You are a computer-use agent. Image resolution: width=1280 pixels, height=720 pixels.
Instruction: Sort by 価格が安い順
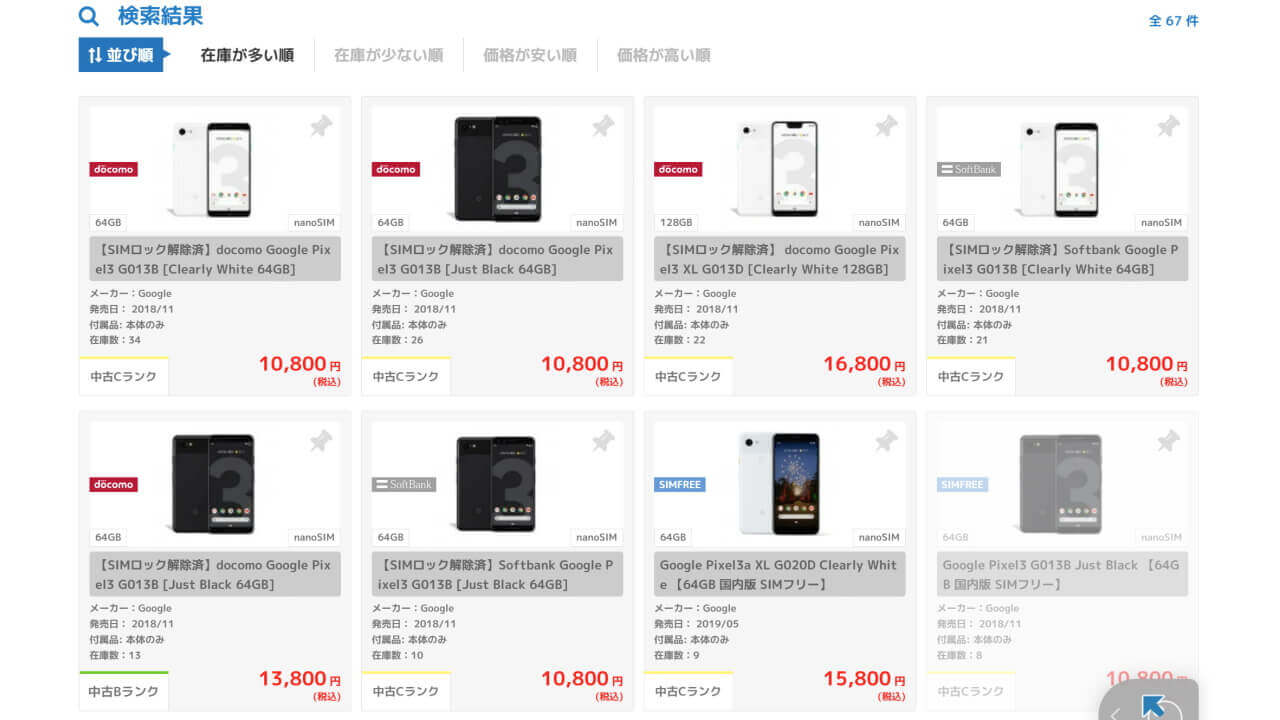[x=530, y=55]
